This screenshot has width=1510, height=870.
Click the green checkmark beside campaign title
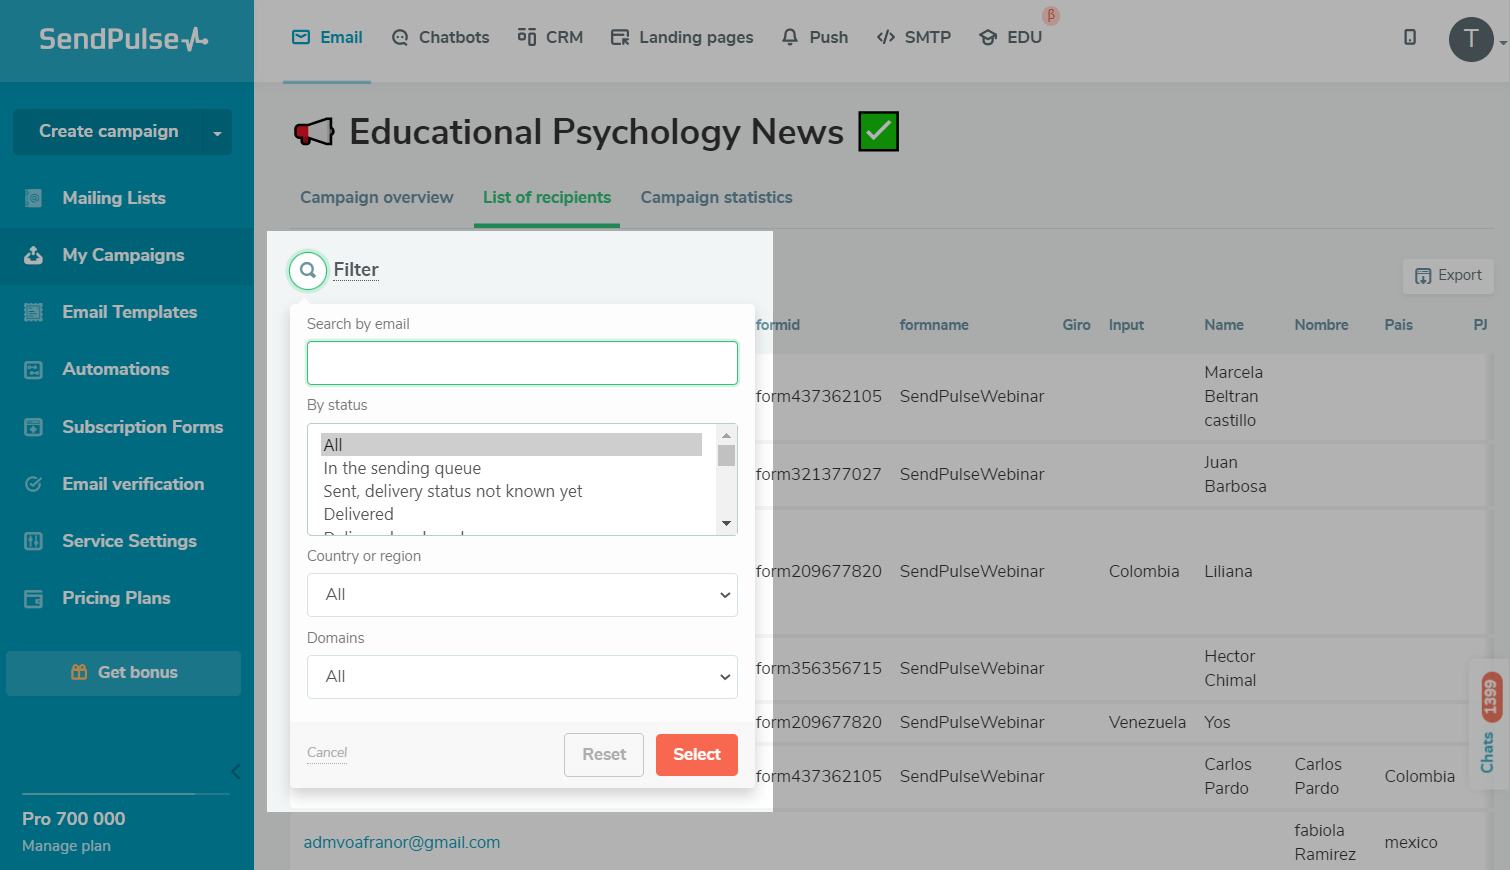pos(878,131)
